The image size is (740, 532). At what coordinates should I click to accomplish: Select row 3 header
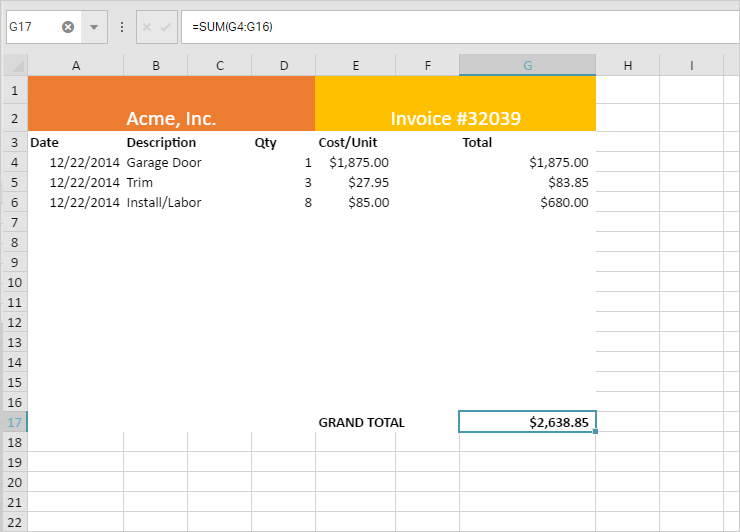[x=15, y=142]
